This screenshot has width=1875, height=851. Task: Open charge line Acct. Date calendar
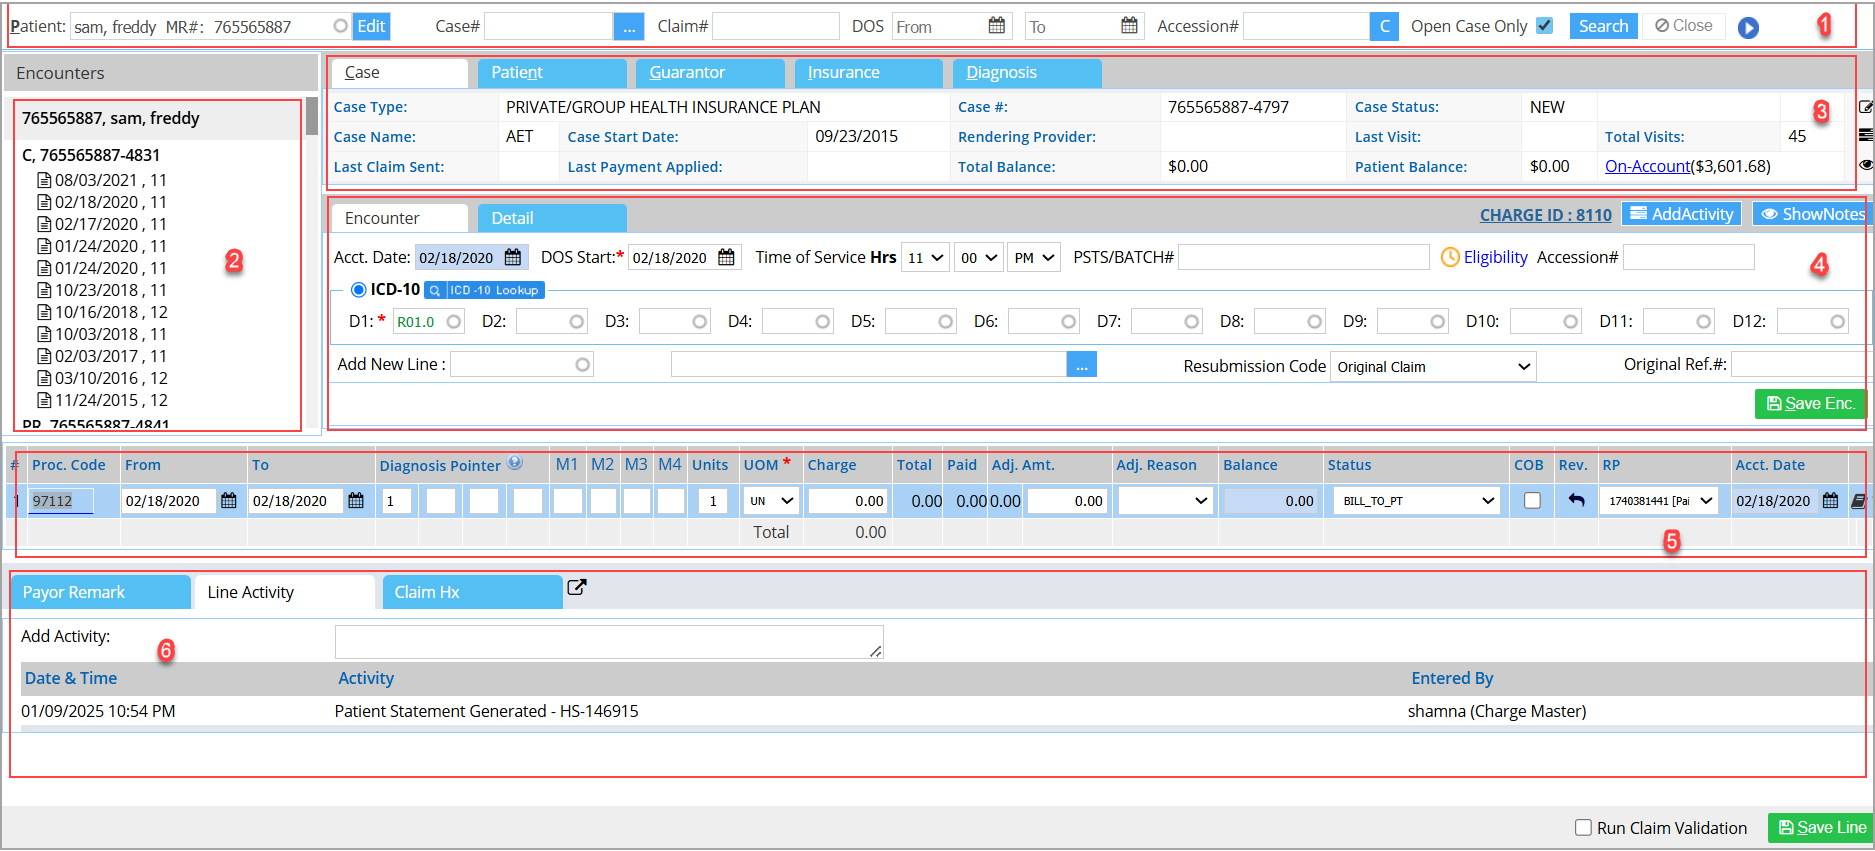tap(1831, 500)
